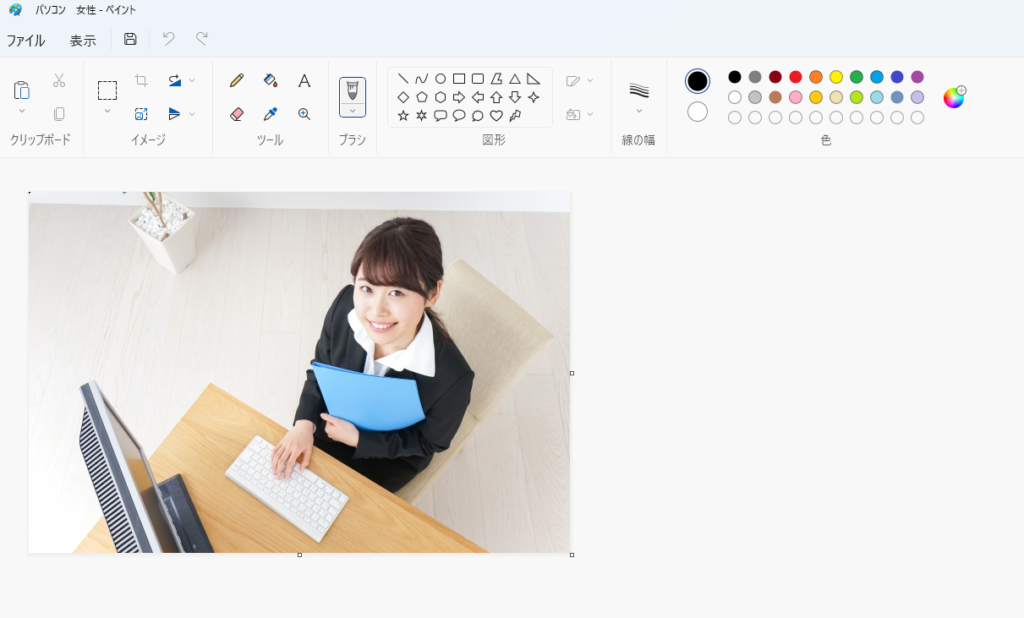Expand the paste options chevron
This screenshot has width=1024, height=618.
coord(22,111)
